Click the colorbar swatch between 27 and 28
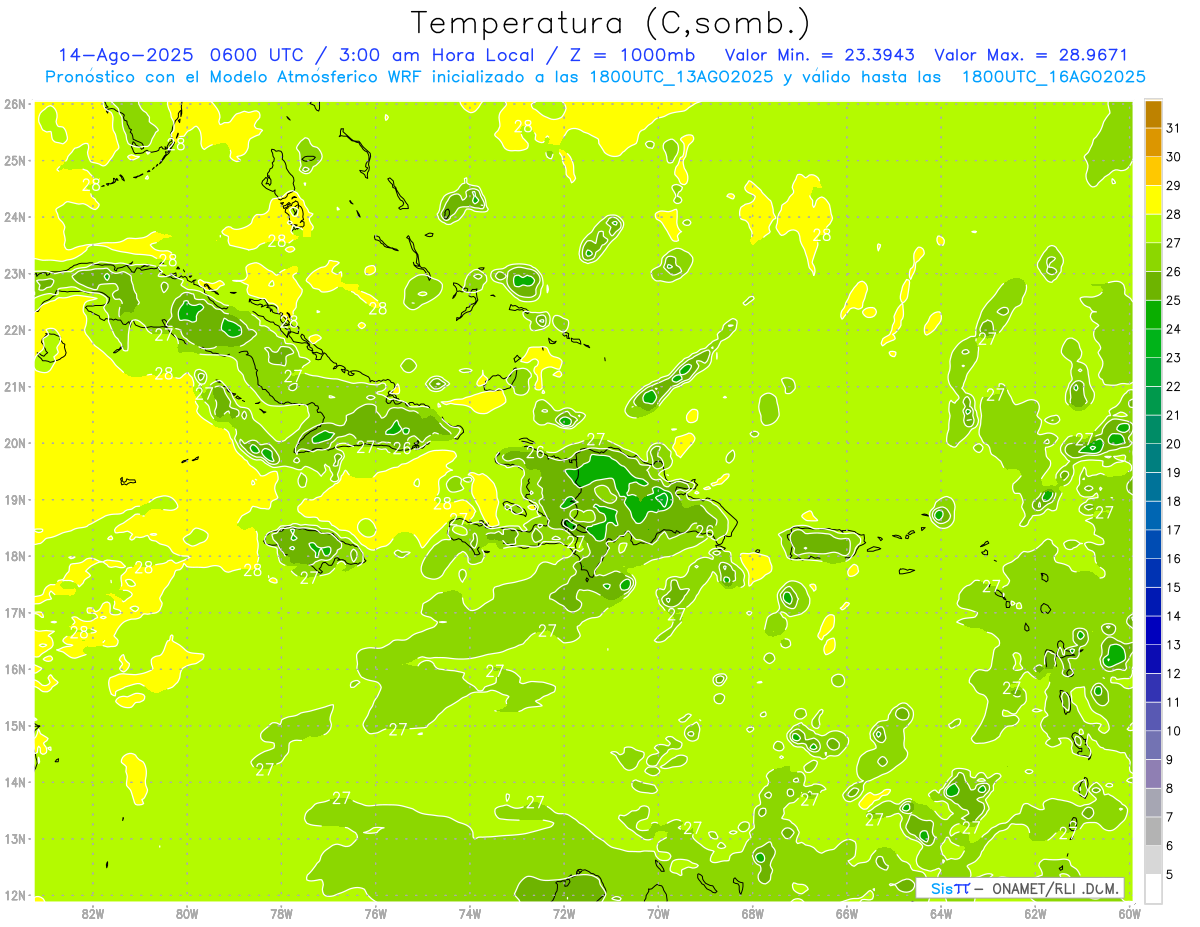 (x=1153, y=229)
